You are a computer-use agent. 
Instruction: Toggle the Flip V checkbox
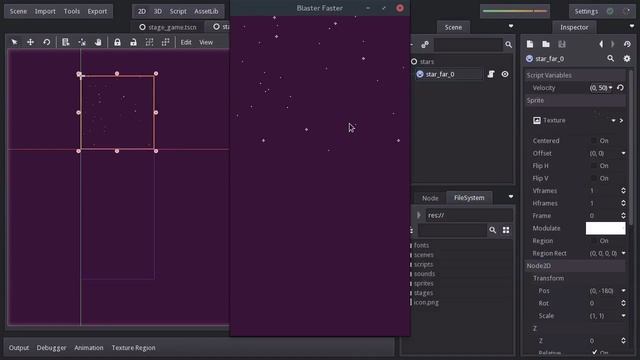[x=594, y=178]
